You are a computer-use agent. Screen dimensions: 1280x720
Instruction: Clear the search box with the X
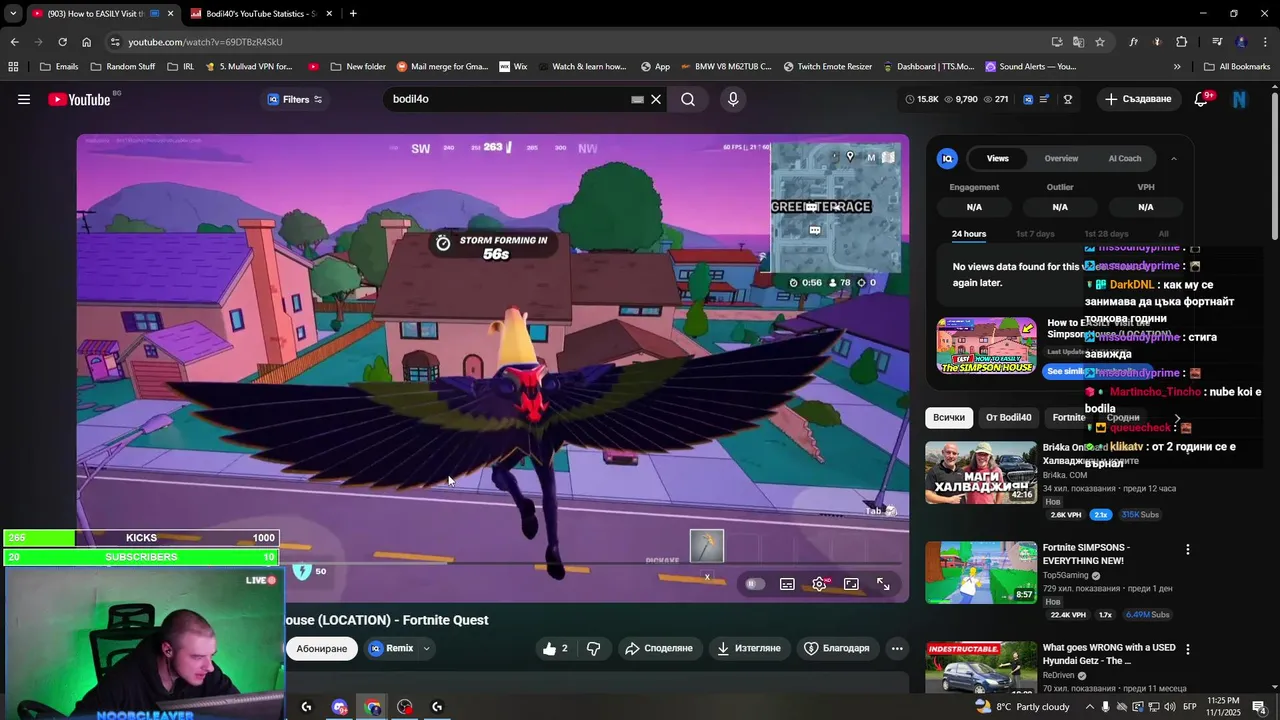[656, 99]
